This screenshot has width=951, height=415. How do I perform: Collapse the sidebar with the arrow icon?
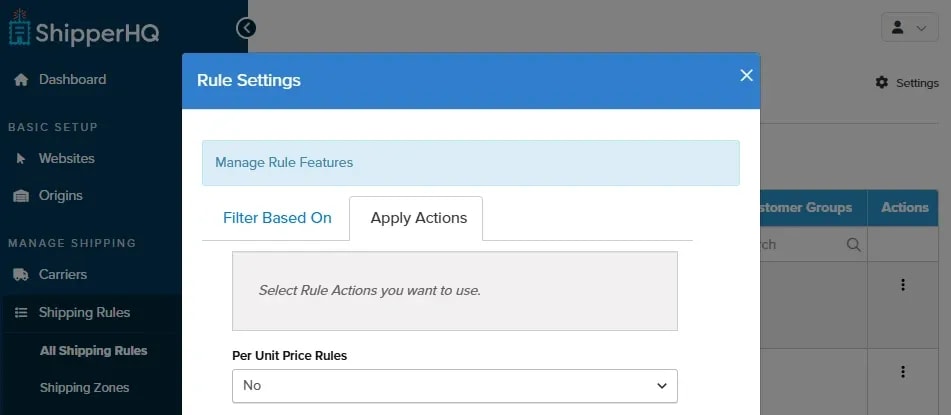tap(246, 28)
